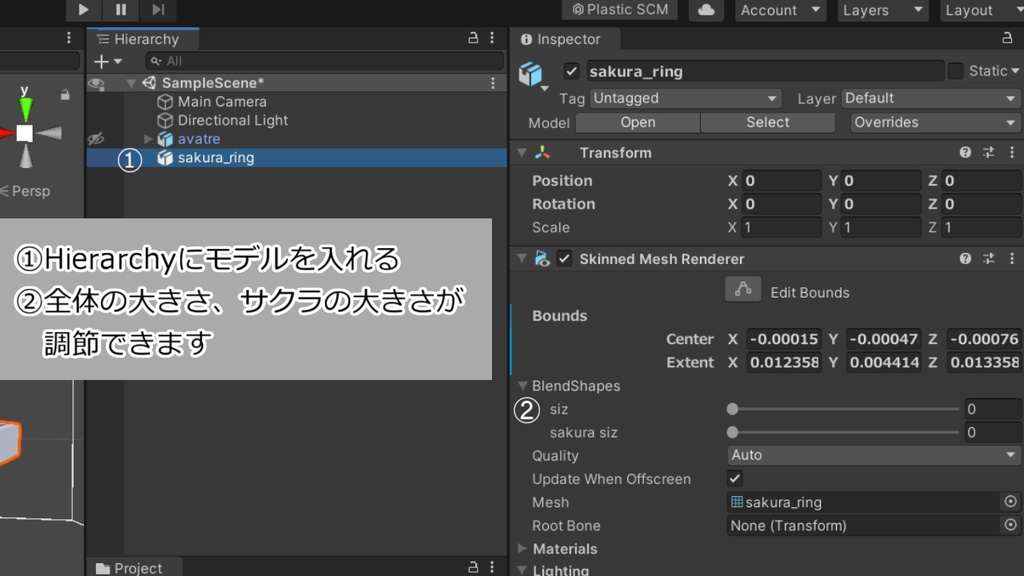Image resolution: width=1024 pixels, height=576 pixels.
Task: Uncheck Update When Offscreen
Action: click(734, 478)
